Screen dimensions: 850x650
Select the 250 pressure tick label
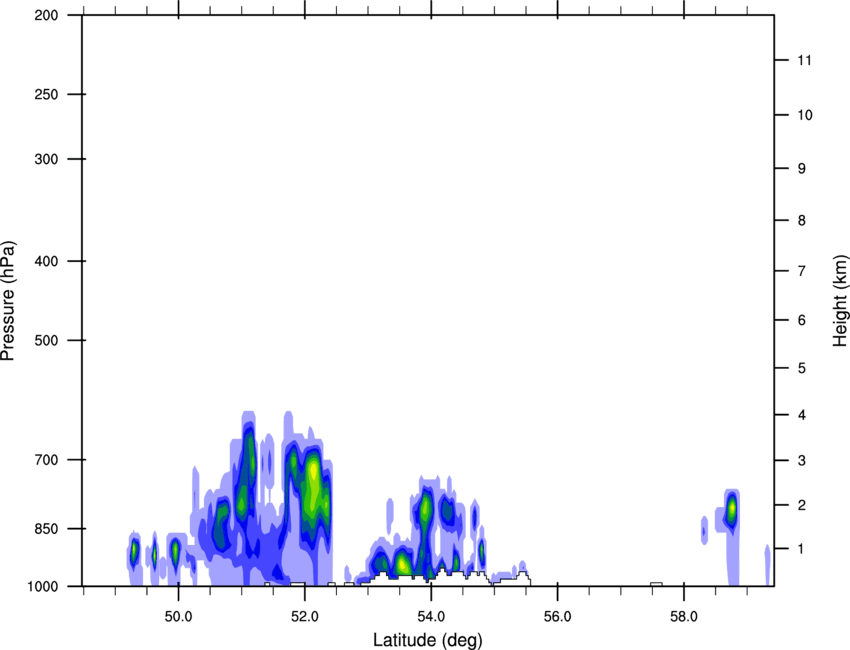[x=46, y=94]
